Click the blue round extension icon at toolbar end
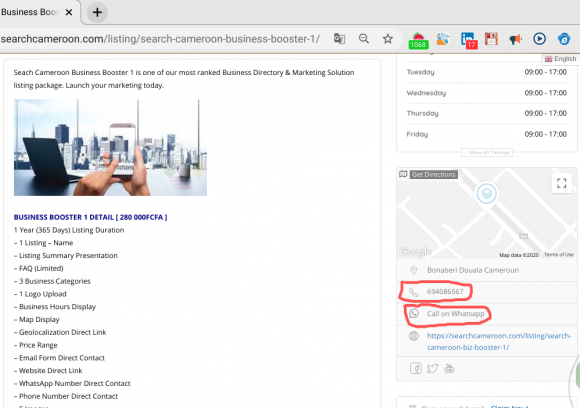The image size is (580, 408). click(x=564, y=39)
